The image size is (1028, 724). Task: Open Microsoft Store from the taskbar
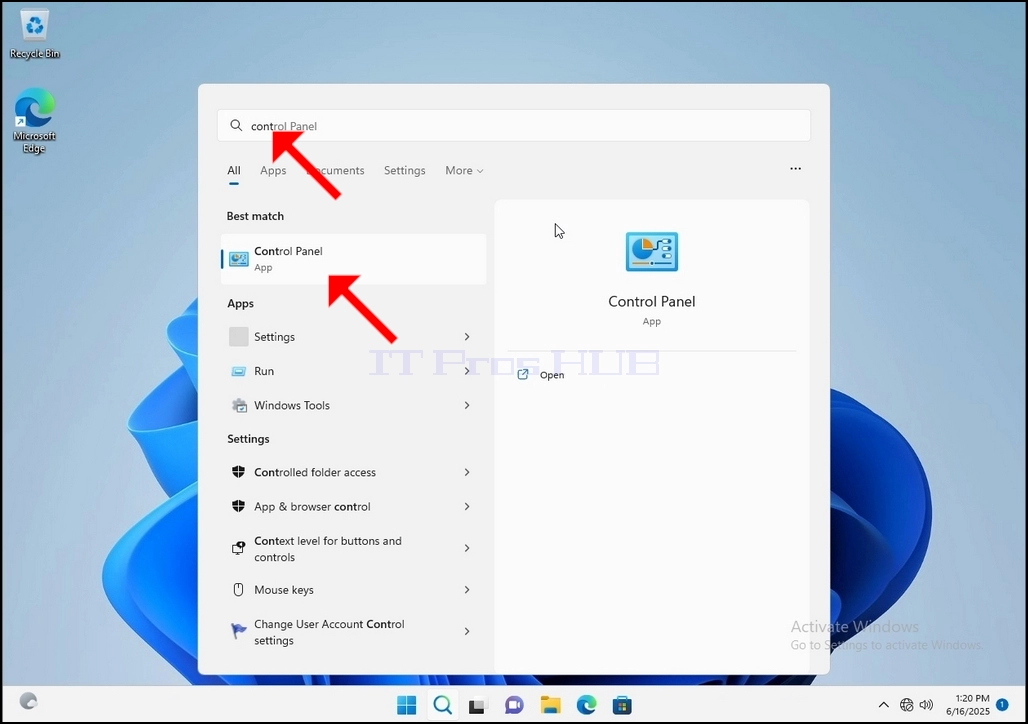pos(622,705)
